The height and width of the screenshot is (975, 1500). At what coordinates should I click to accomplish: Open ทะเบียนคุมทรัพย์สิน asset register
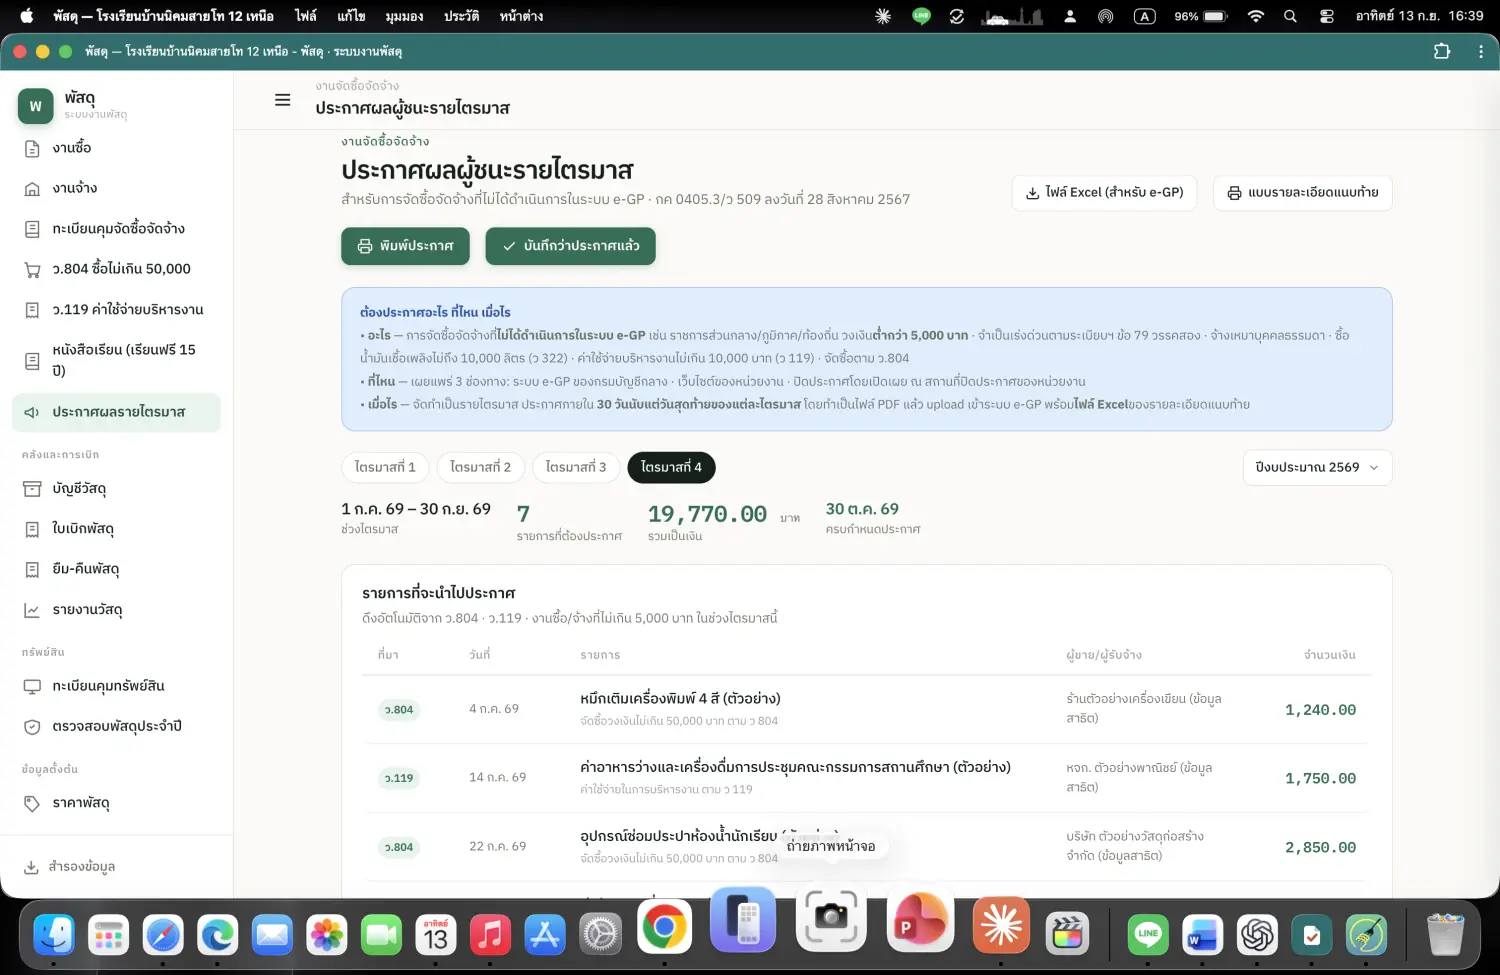[117, 686]
